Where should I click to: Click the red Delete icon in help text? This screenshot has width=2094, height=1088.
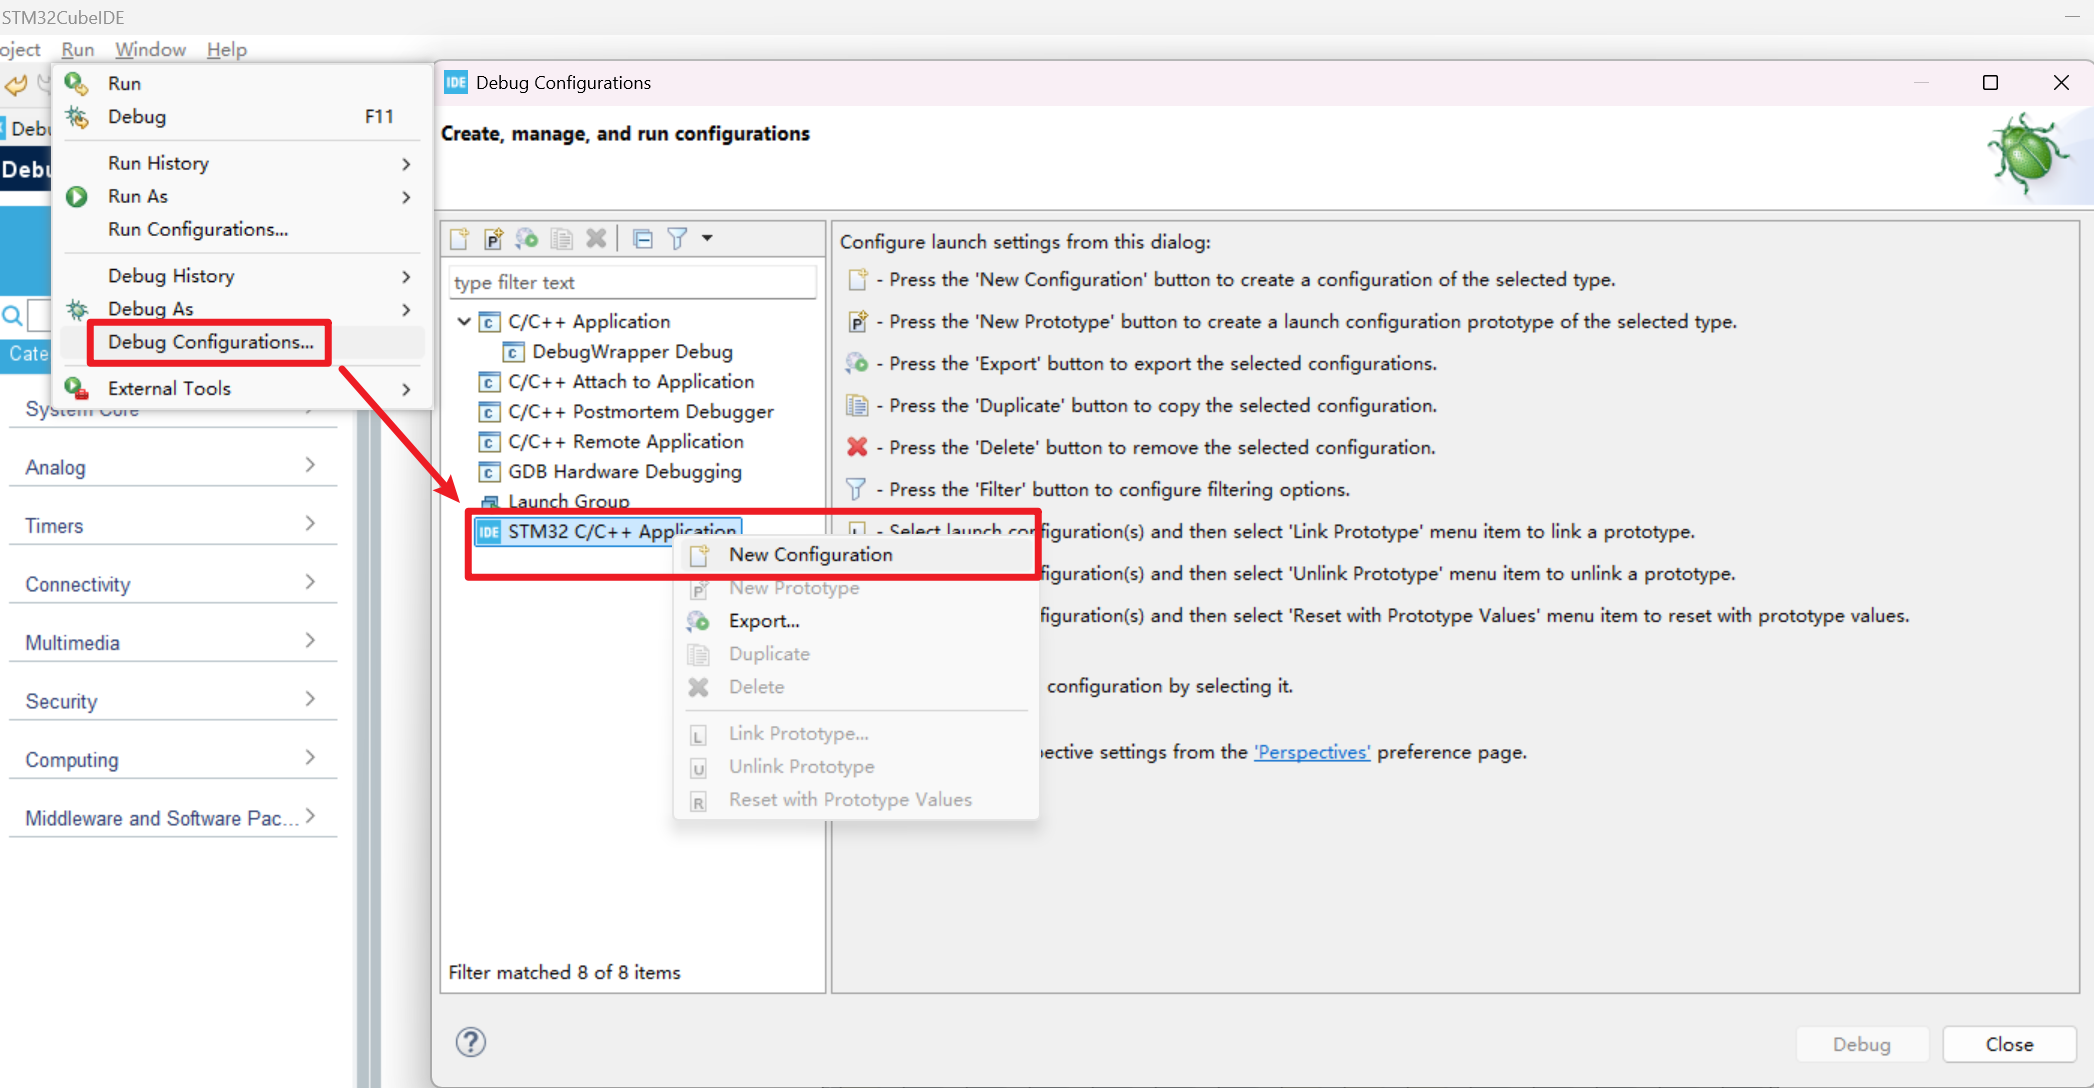pyautogui.click(x=857, y=447)
